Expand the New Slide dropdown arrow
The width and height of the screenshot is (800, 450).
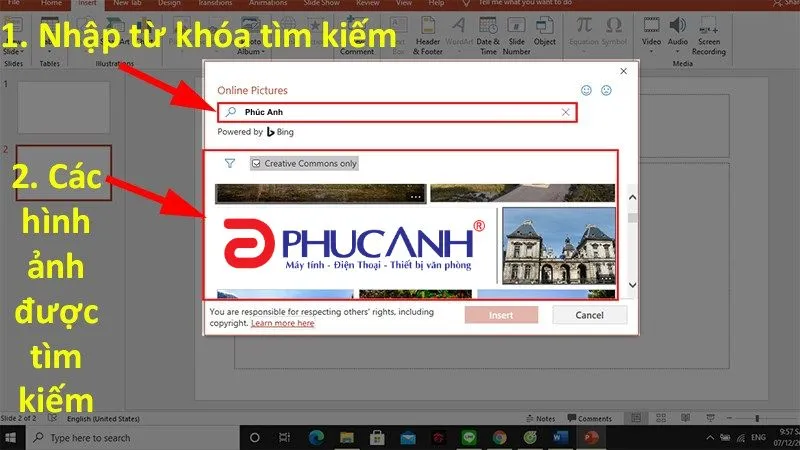click(x=22, y=52)
